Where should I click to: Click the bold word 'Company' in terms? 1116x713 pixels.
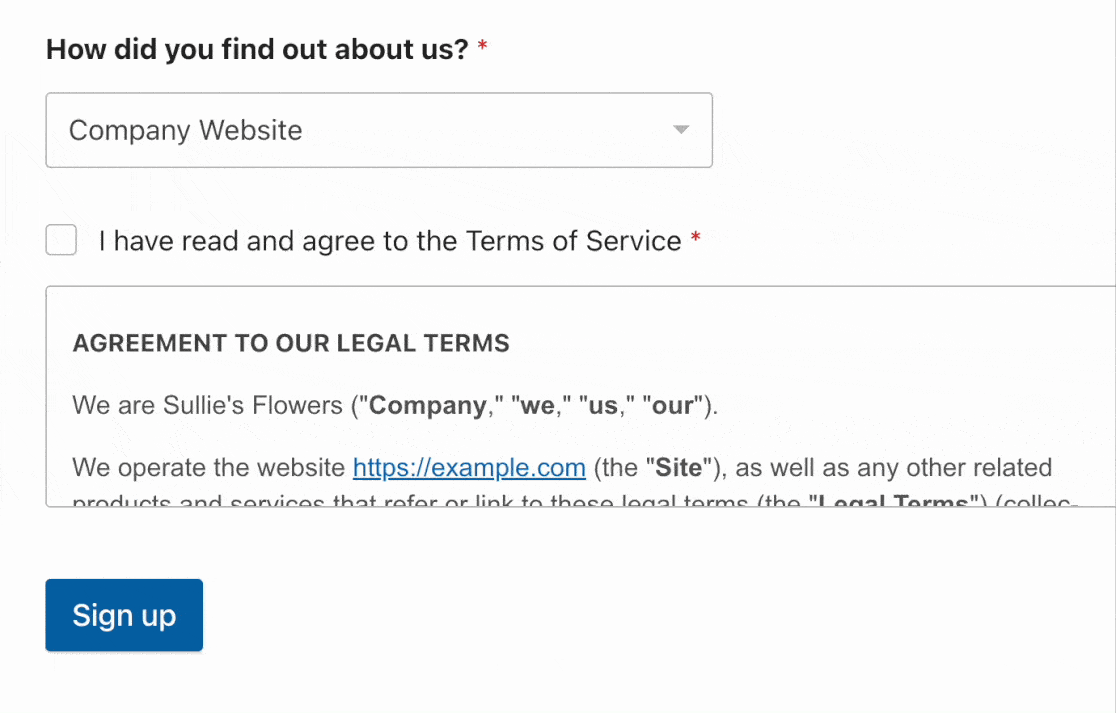428,405
